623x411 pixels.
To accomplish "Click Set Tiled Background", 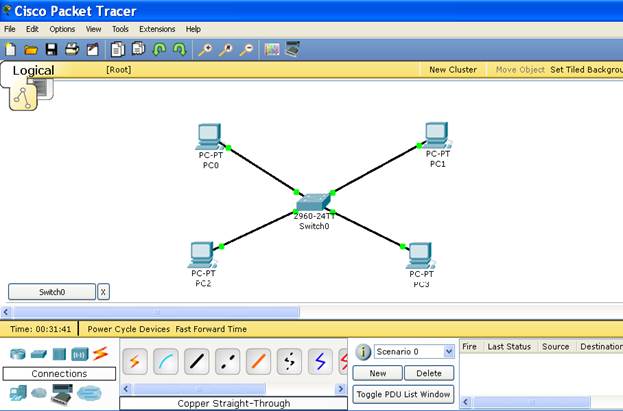I will 586,70.
